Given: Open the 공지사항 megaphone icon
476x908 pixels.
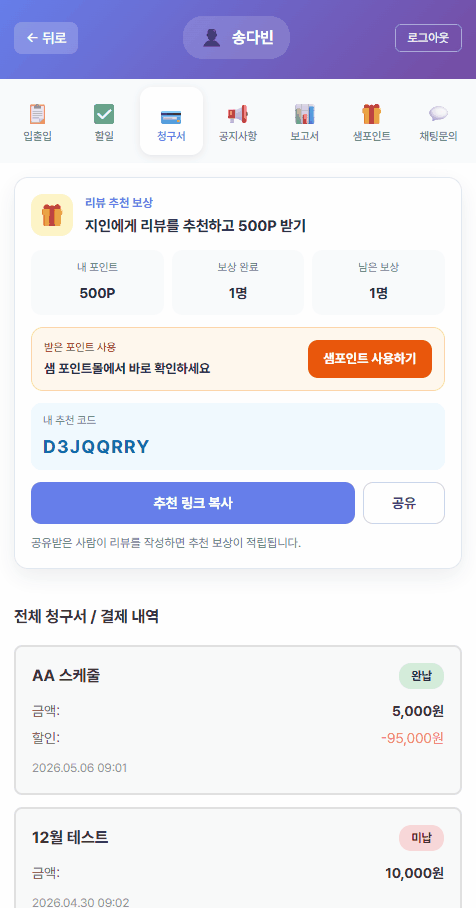Looking at the screenshot, I should (237, 114).
